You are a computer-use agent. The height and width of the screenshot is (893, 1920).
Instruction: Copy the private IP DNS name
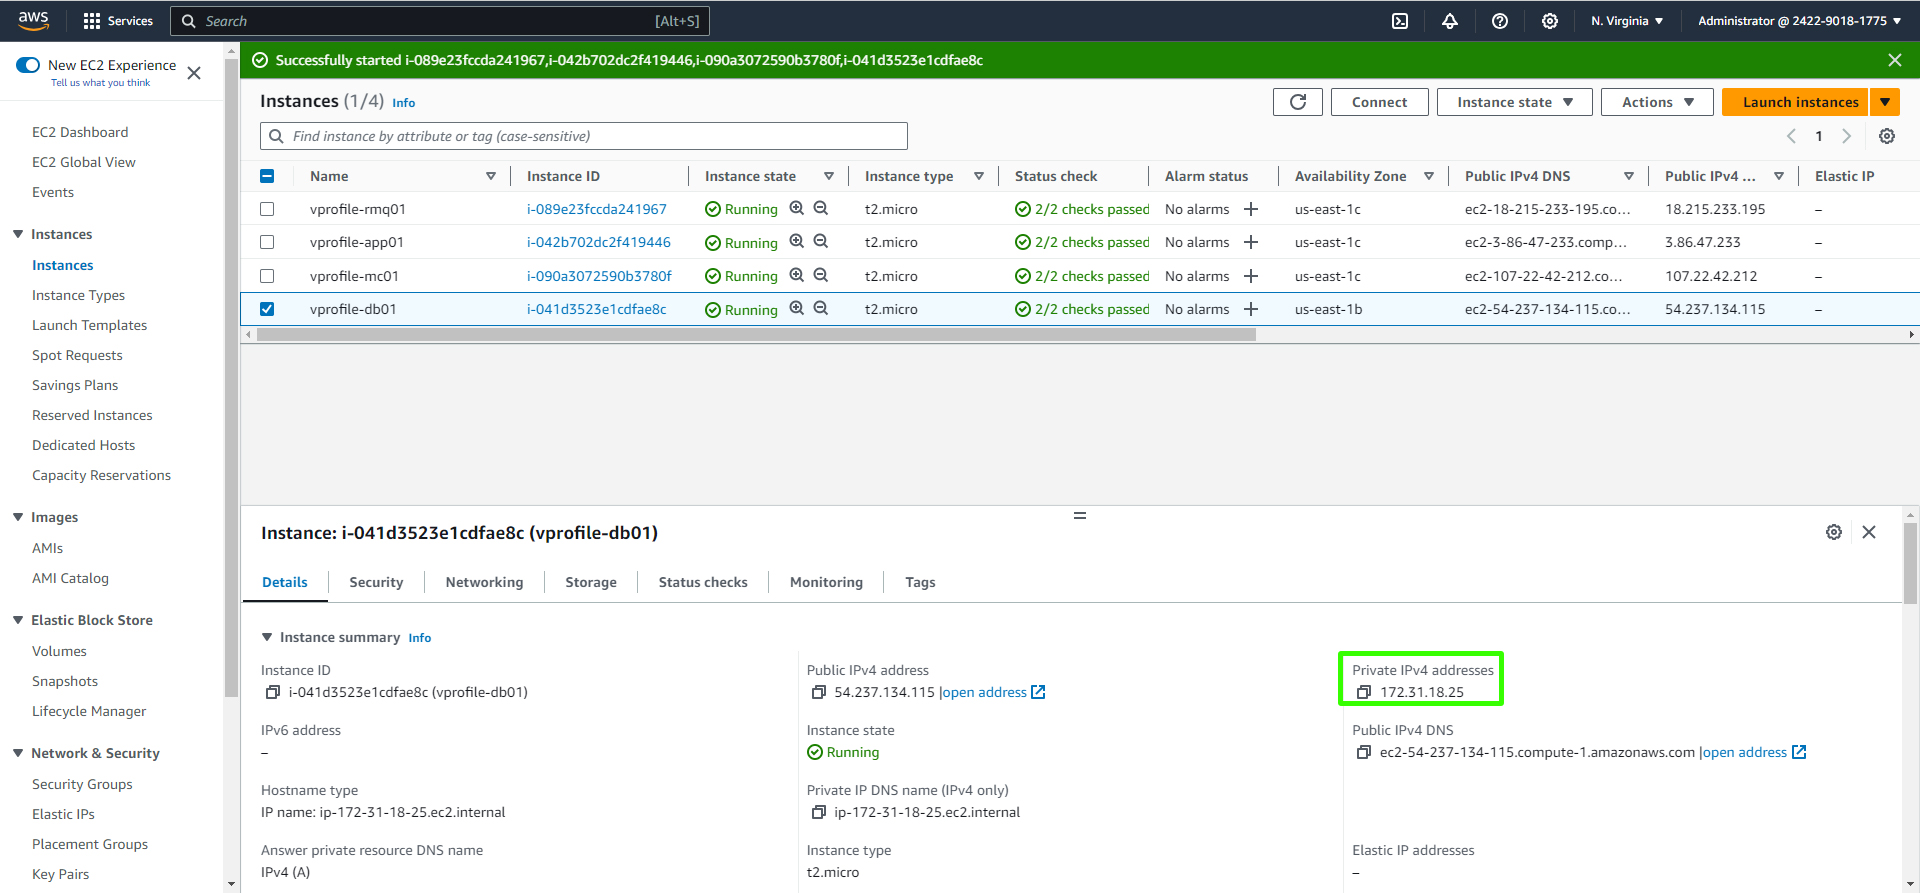point(818,812)
